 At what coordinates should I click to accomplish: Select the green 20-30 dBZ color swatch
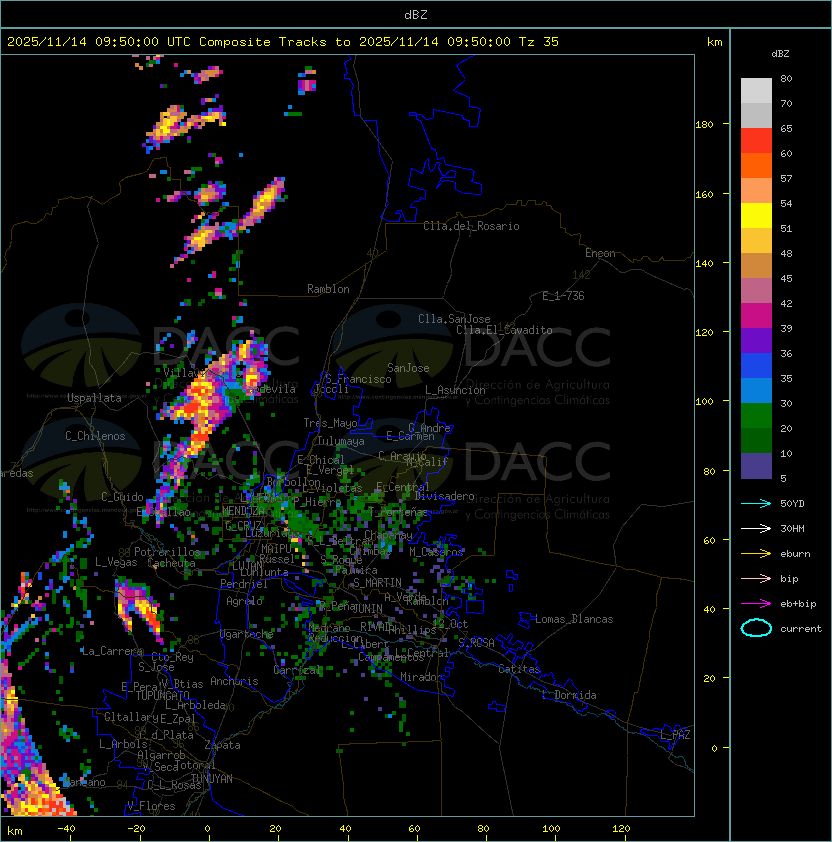click(x=756, y=416)
